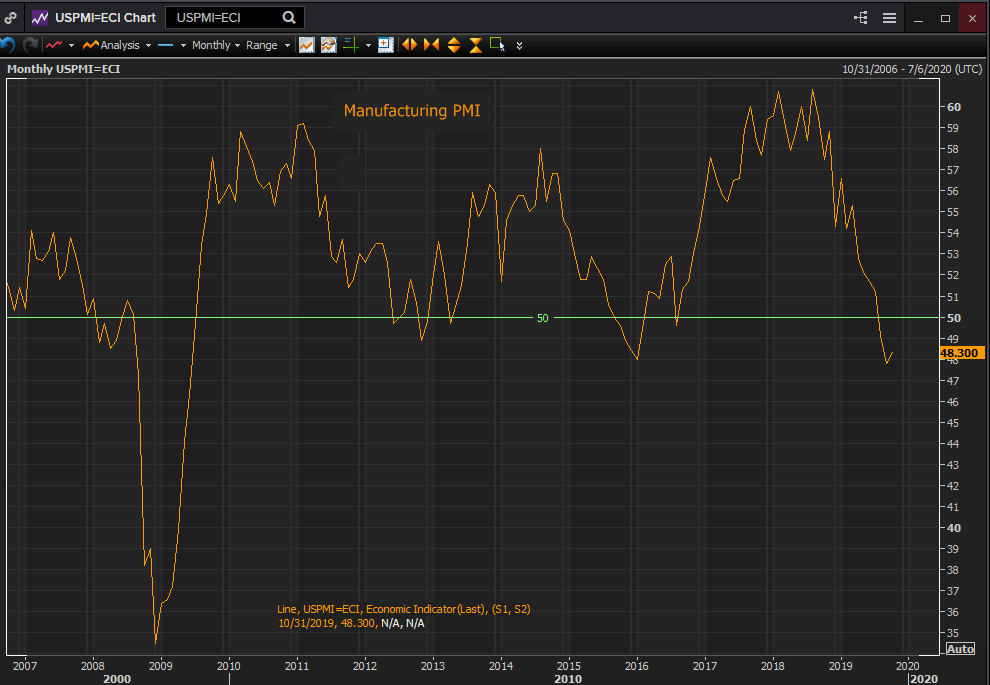Expand the Monthly interval dropdown

[214, 45]
